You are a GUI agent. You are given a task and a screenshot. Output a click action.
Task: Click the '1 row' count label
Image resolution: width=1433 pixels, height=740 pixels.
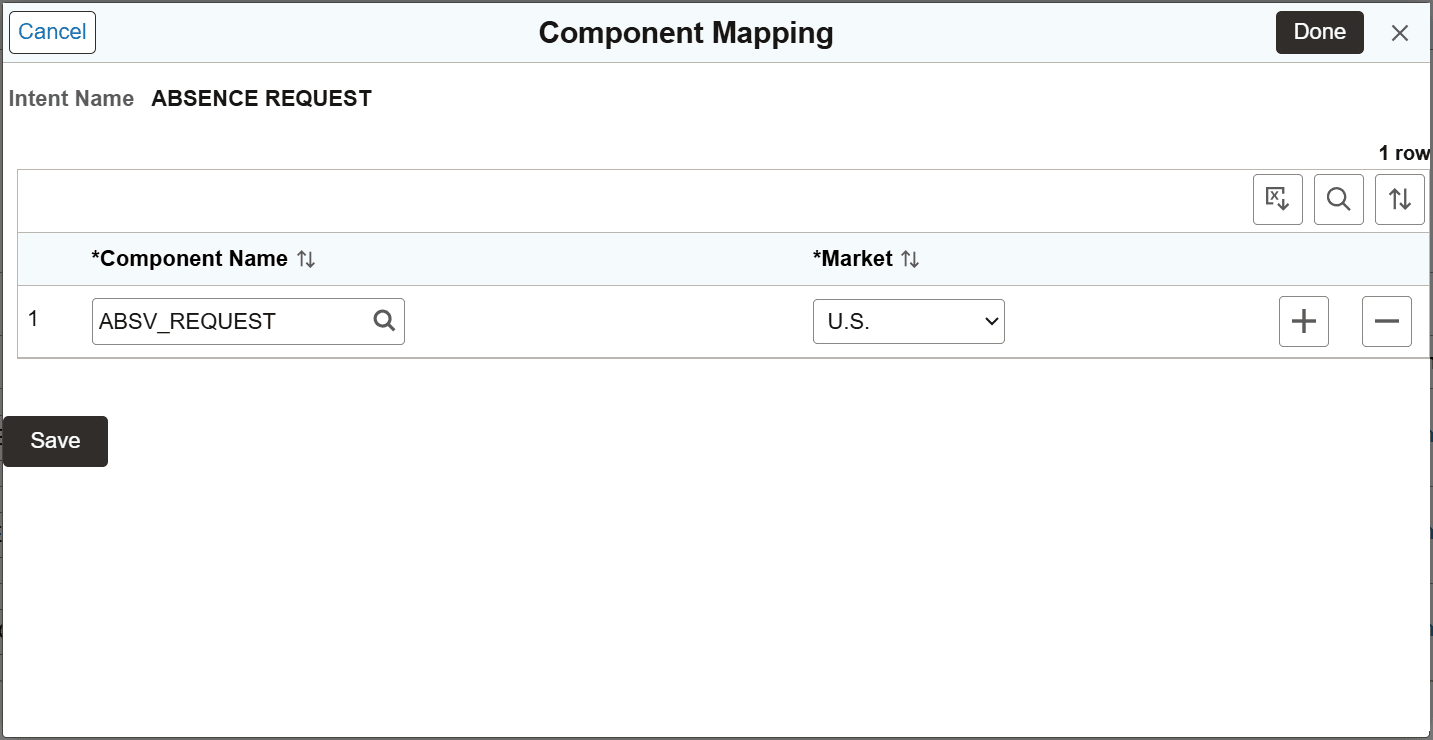click(x=1405, y=153)
